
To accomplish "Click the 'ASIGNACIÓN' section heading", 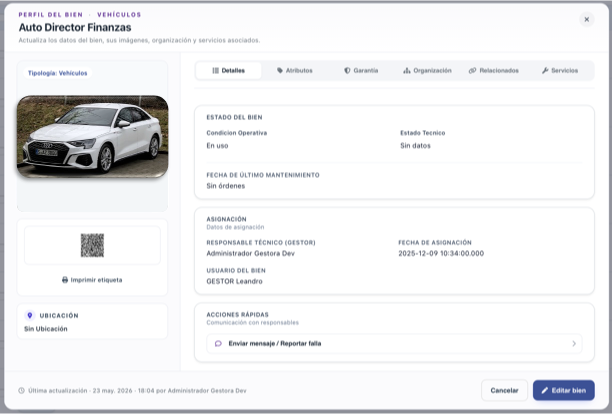I will click(226, 219).
